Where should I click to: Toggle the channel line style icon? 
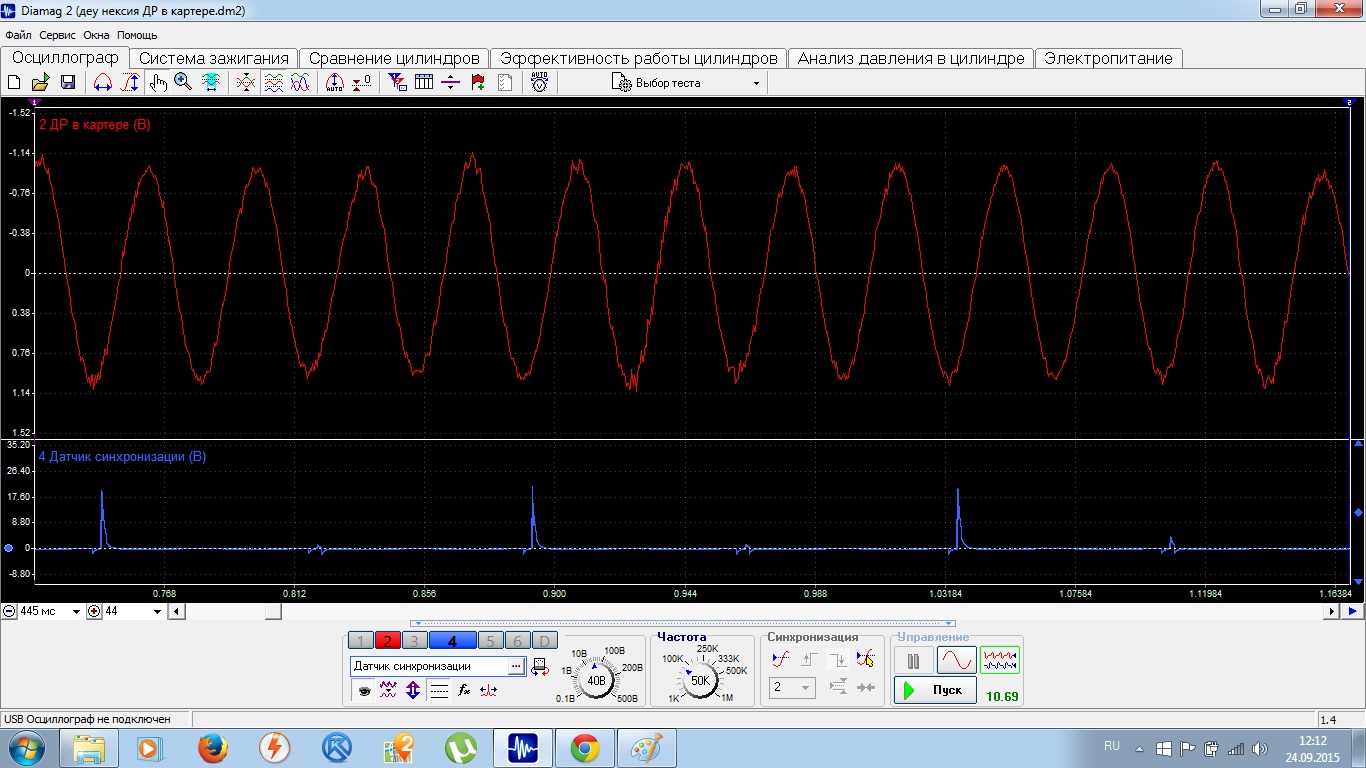tap(438, 690)
